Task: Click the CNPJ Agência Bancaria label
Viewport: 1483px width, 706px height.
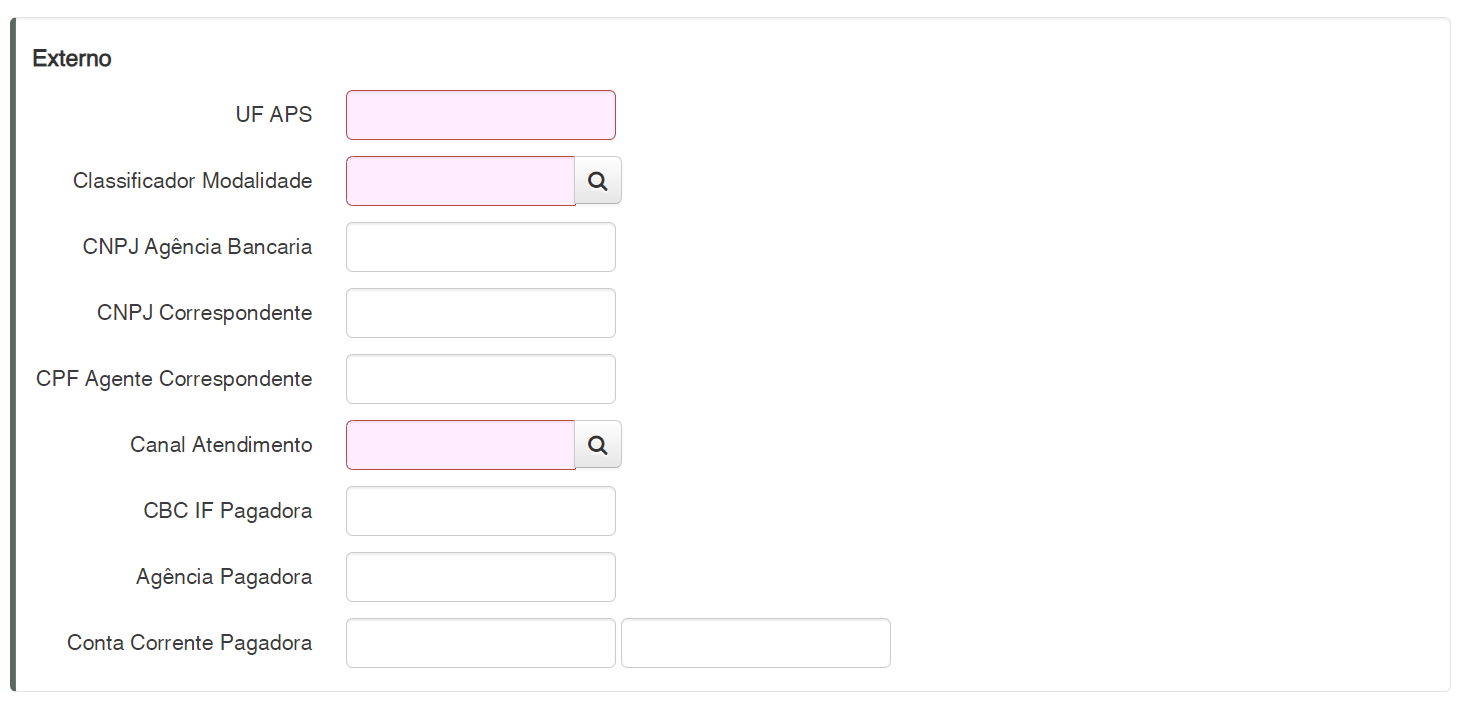Action: [197, 247]
